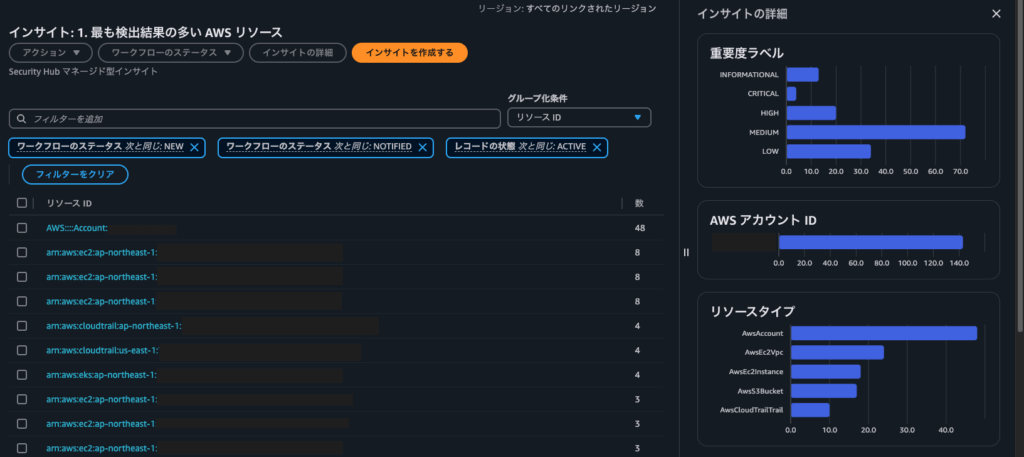
Task: Click the AwsS3Bucket resource type bar
Action: coord(824,391)
